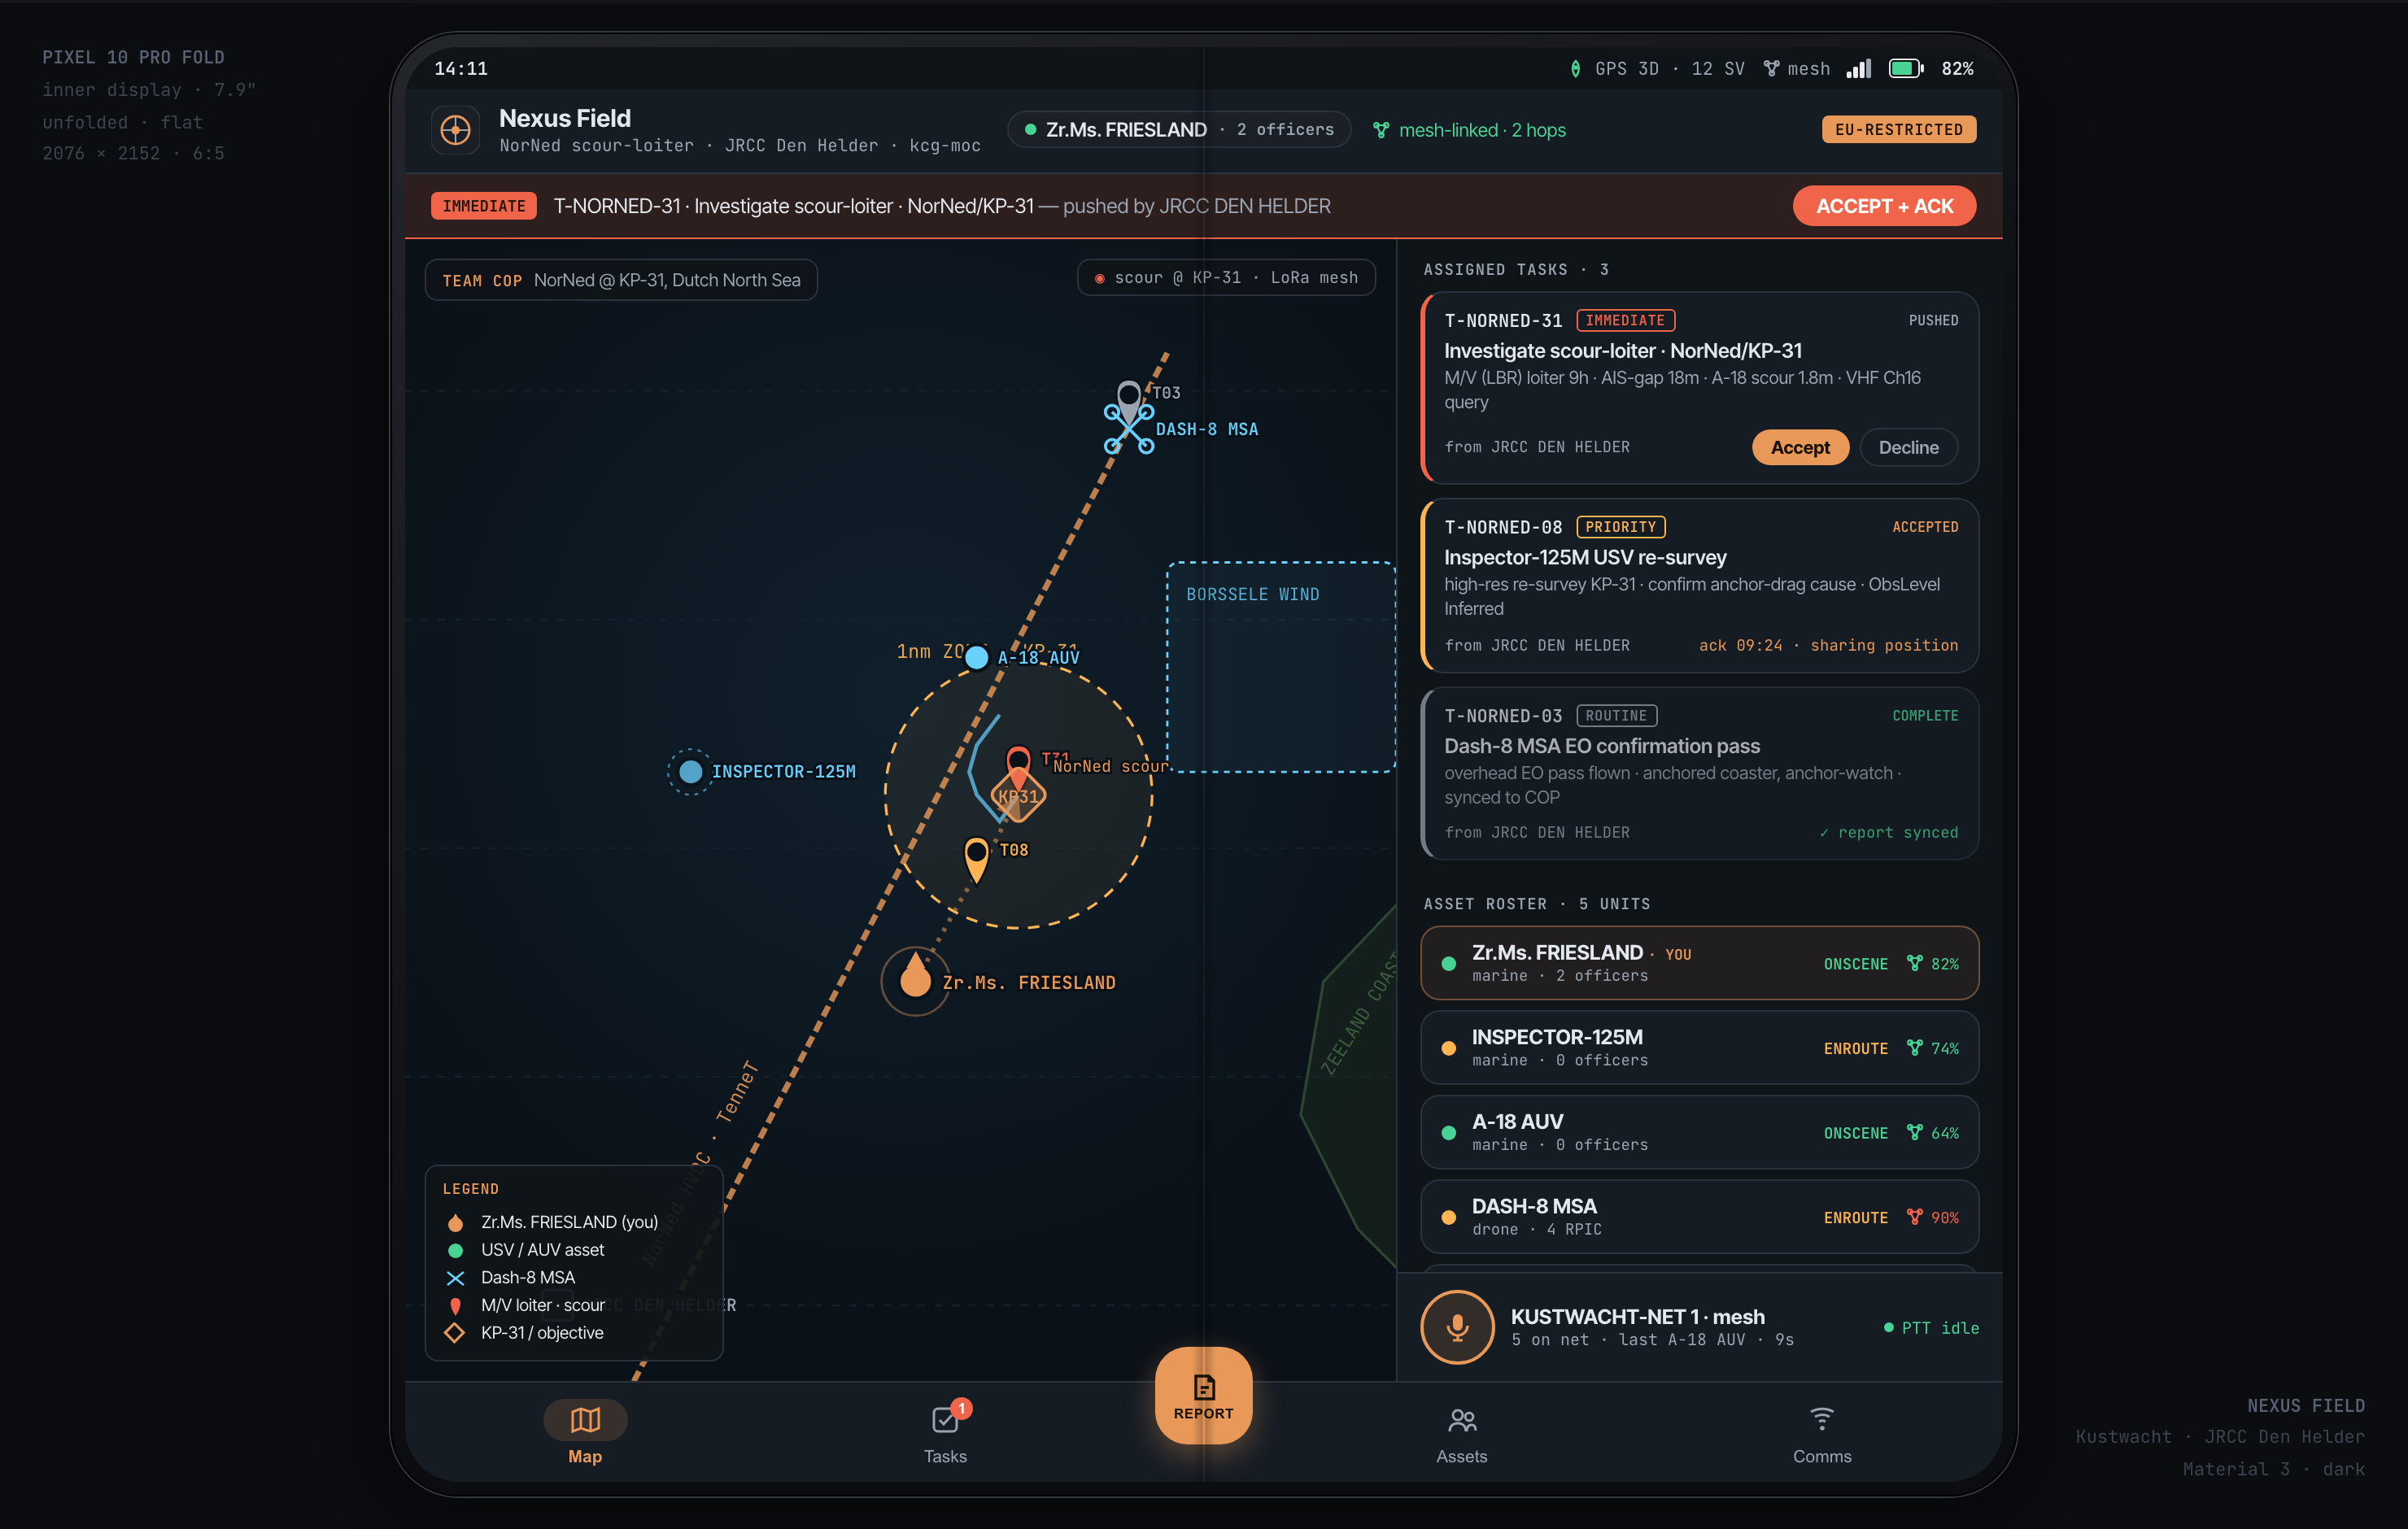Open the Map tab

click(585, 1433)
